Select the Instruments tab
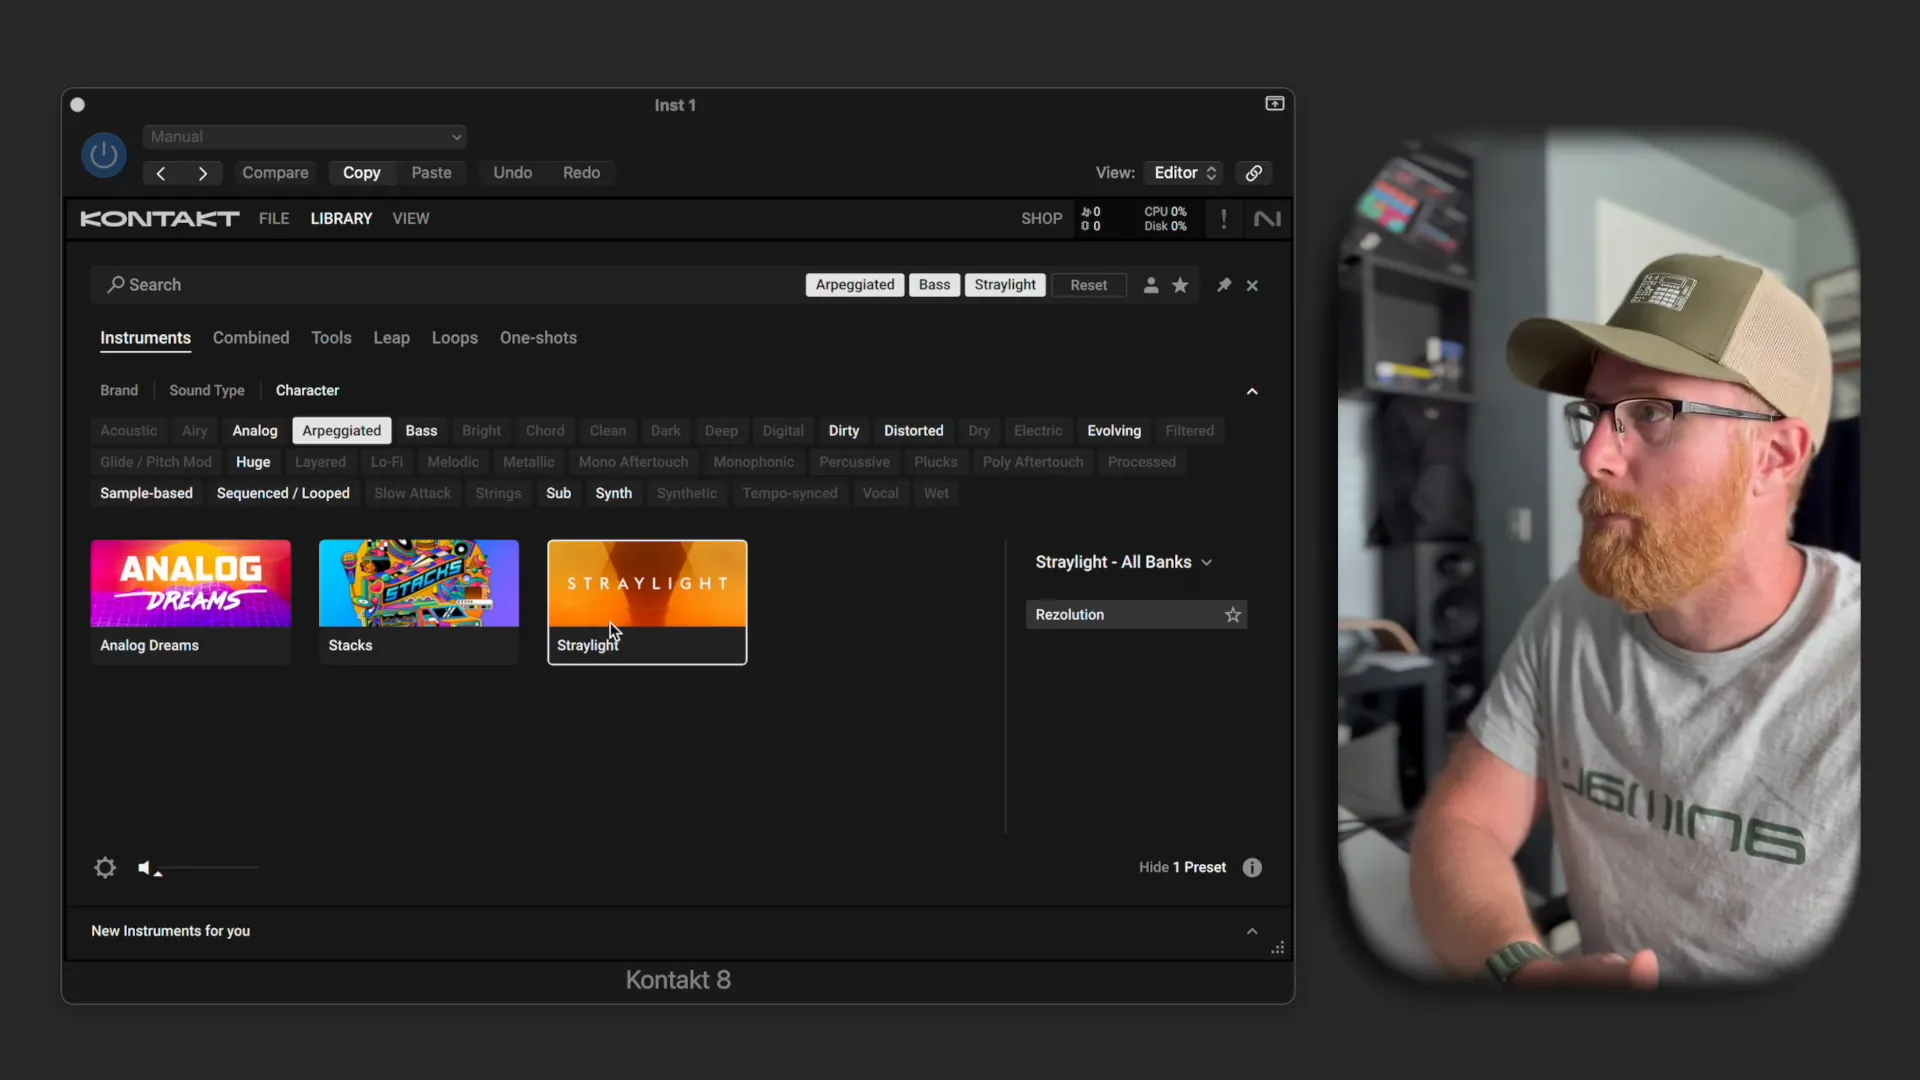The height and width of the screenshot is (1080, 1920). coord(145,338)
